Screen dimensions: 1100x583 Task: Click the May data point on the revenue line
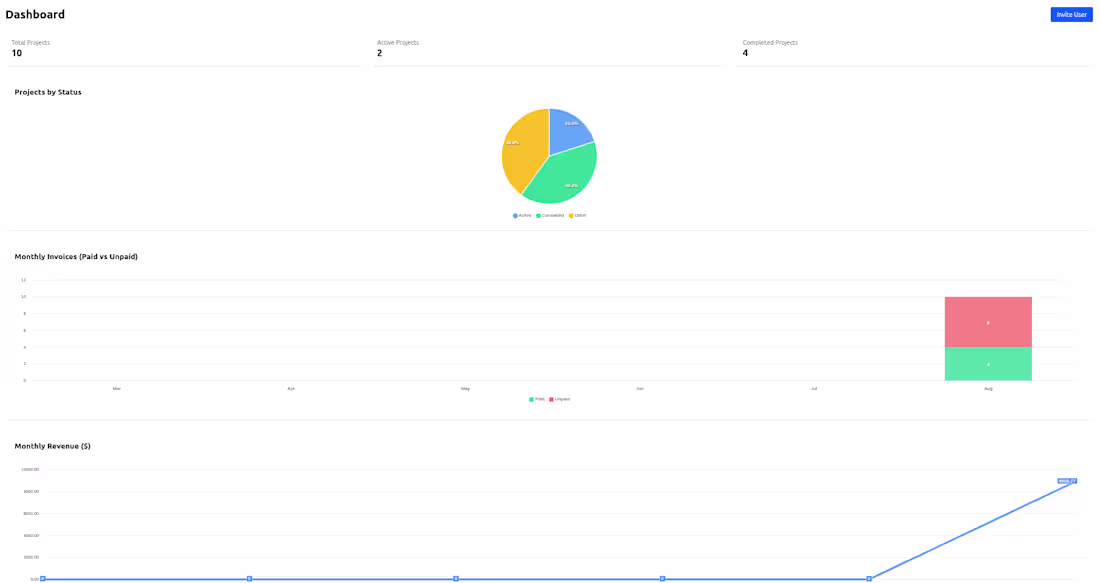pos(456,577)
